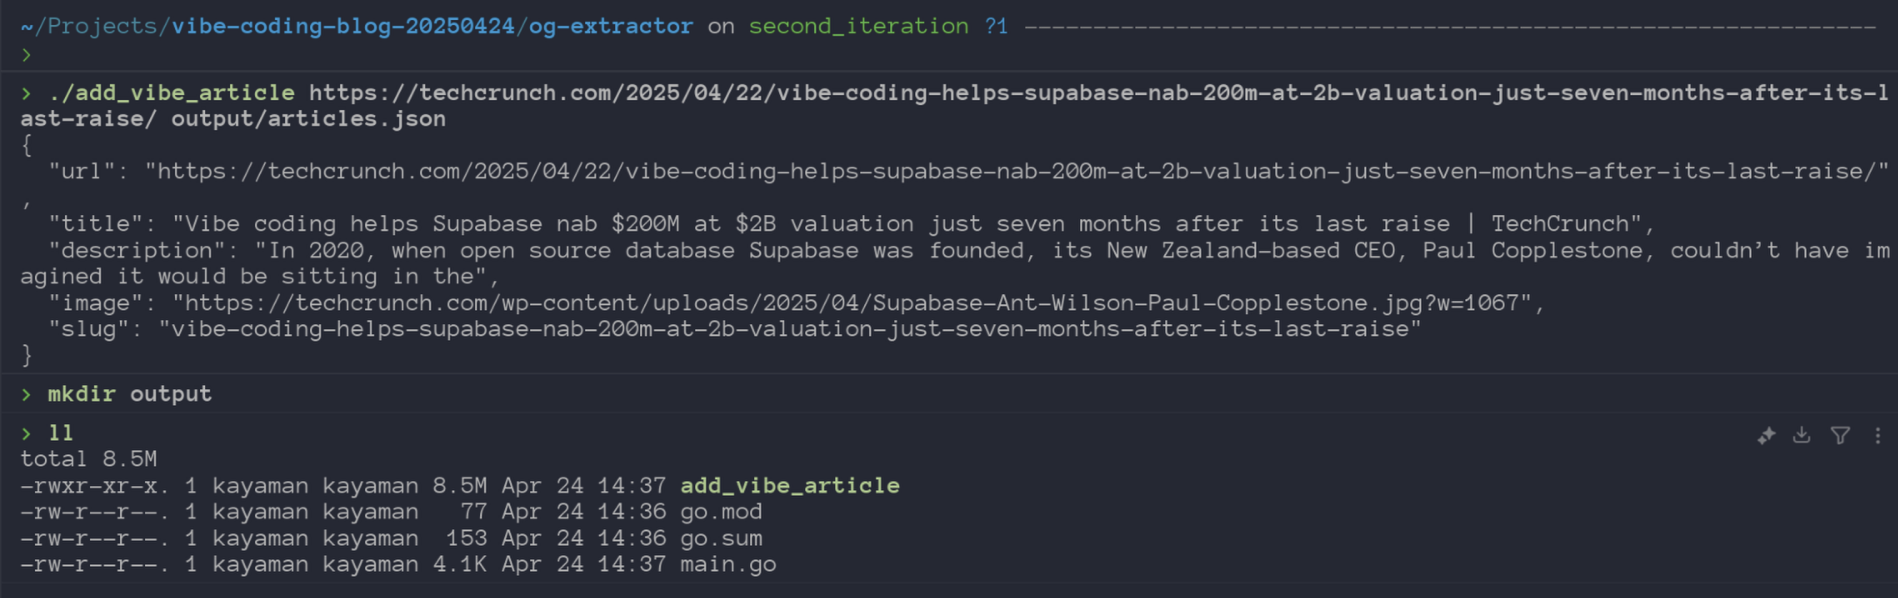Click the second_iteration git branch label
Viewport: 1898px width, 598px height.
[858, 26]
